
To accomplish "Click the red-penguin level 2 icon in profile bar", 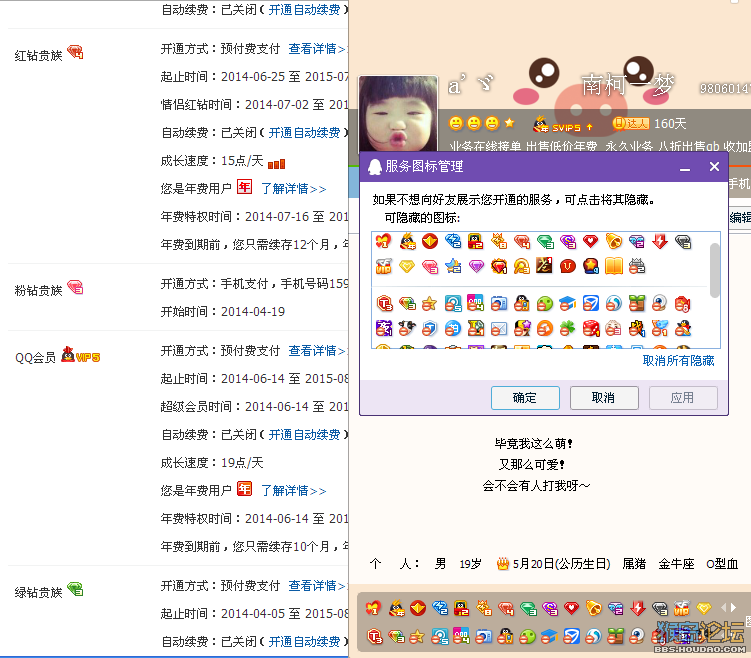I will [461, 609].
